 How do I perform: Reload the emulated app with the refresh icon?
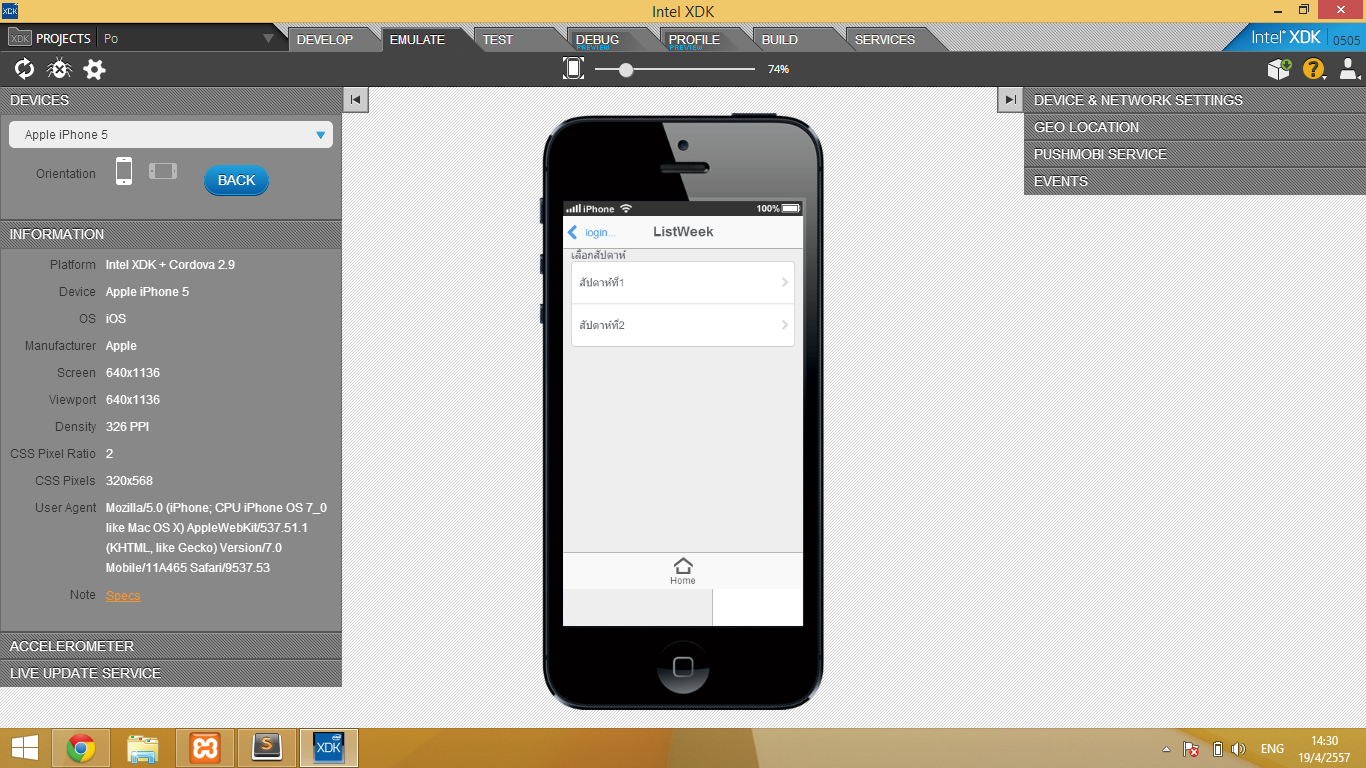(24, 69)
